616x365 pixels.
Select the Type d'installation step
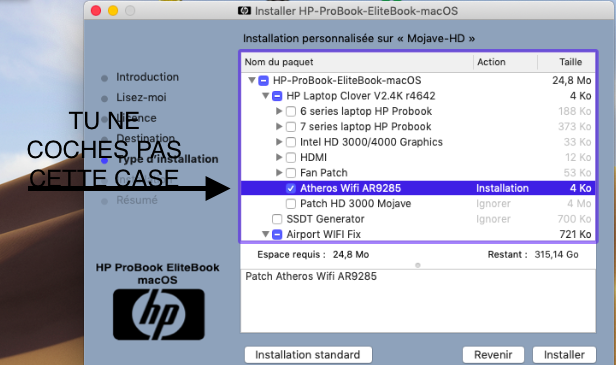(167, 159)
